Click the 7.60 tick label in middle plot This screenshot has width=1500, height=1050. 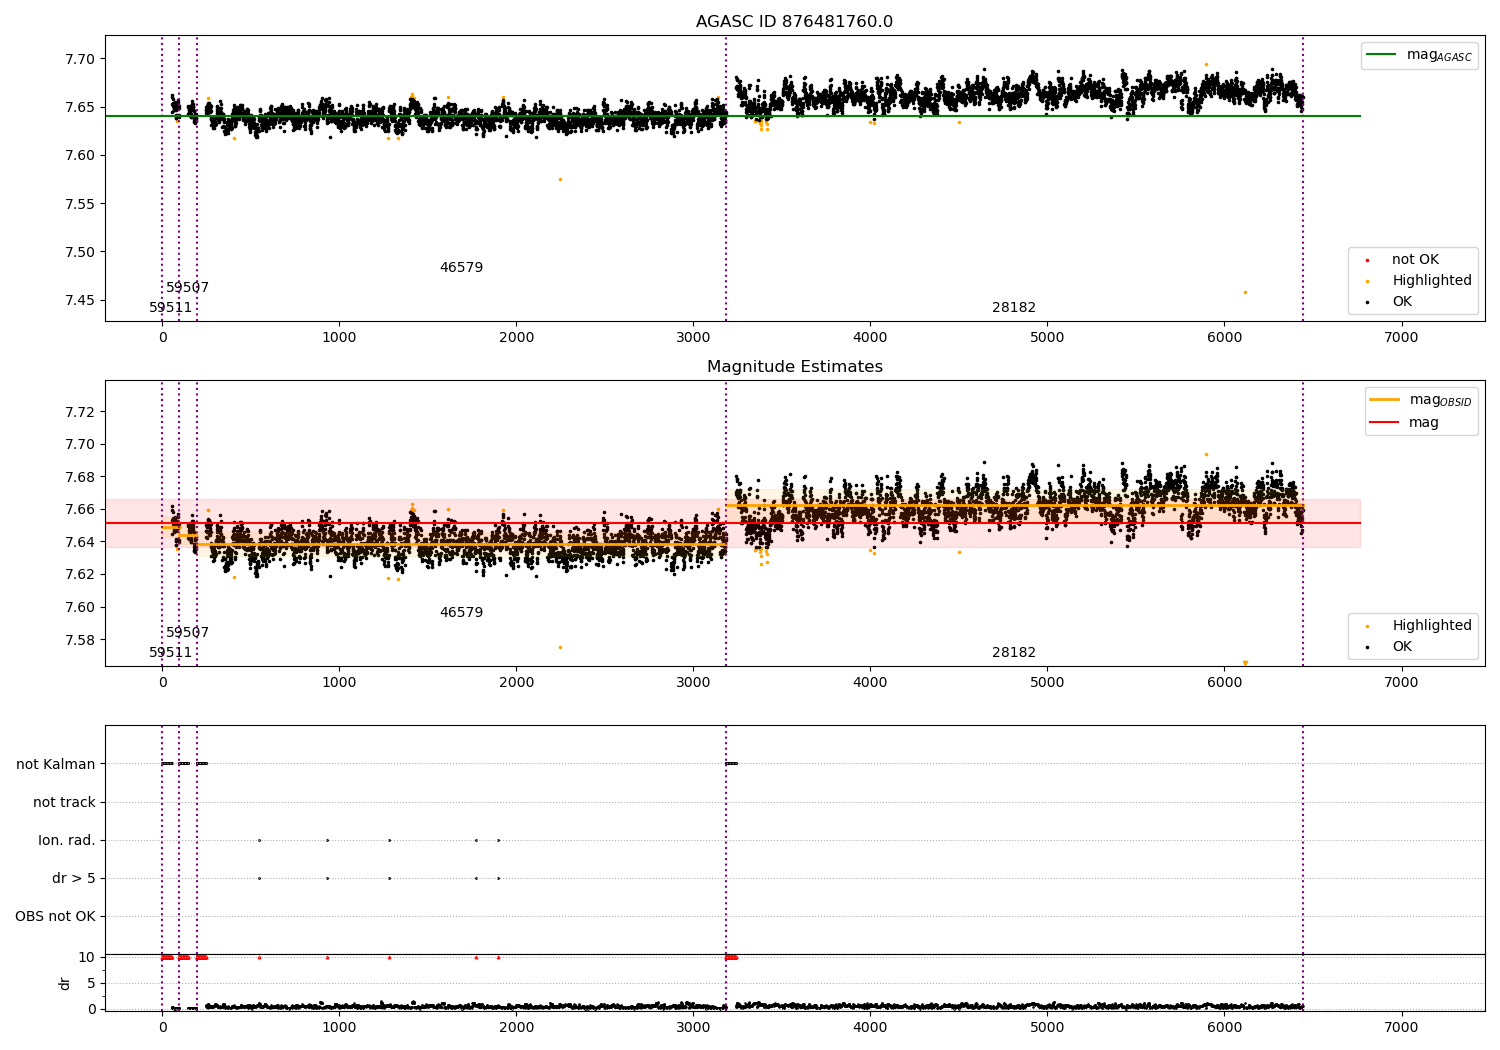pos(78,607)
